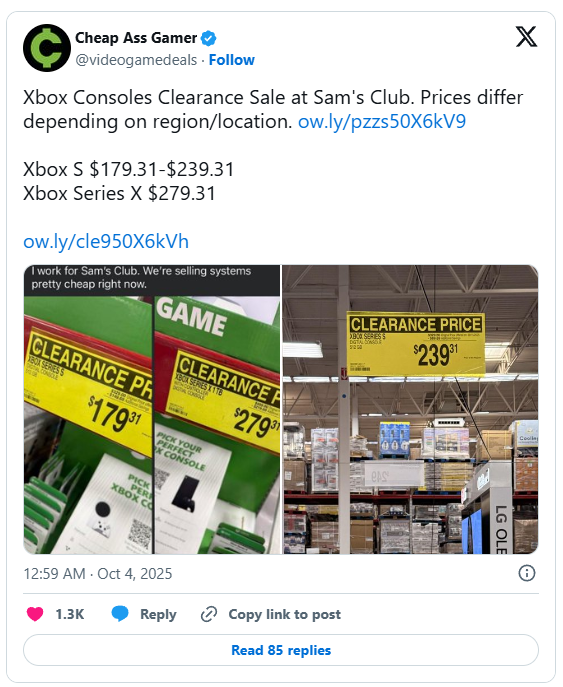Click the Read 85 replies button

click(281, 650)
